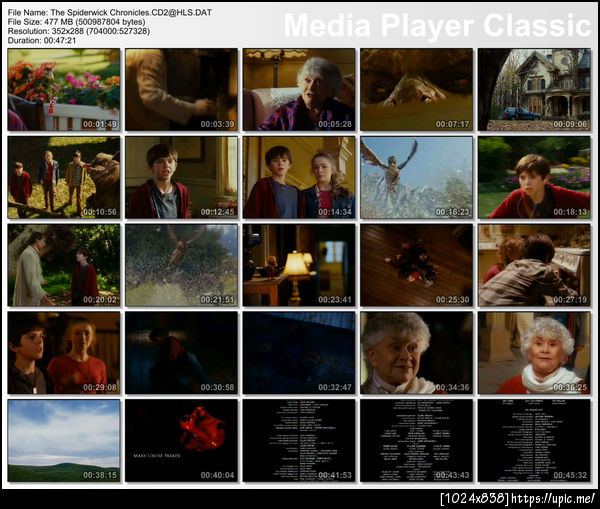Screen dimensions: 600x509
Task: Click the griffin thumbnail at 00:16:23
Action: (x=416, y=178)
